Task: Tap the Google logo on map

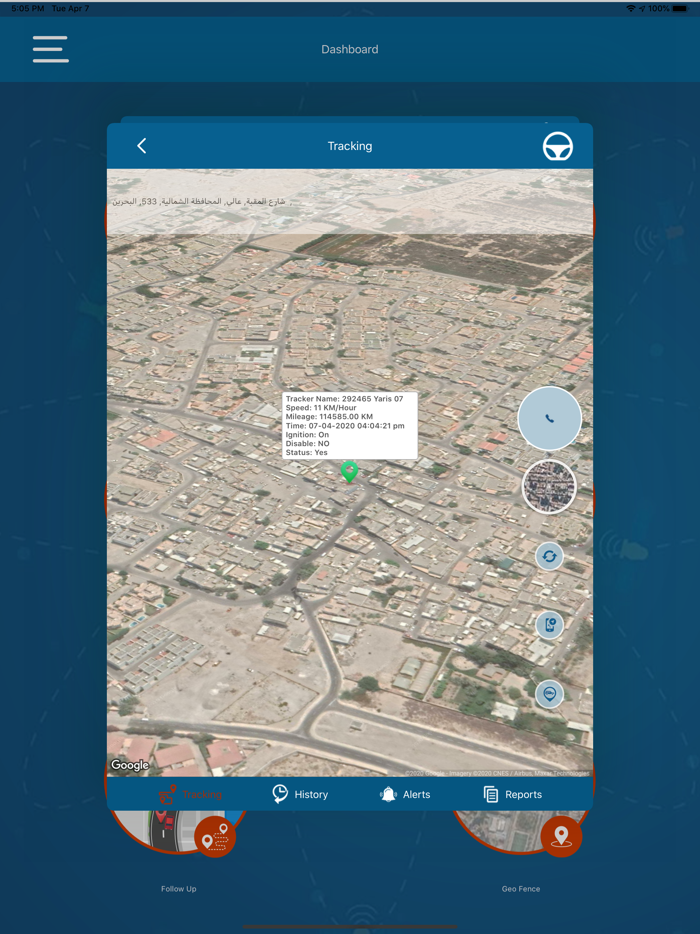Action: (x=130, y=765)
